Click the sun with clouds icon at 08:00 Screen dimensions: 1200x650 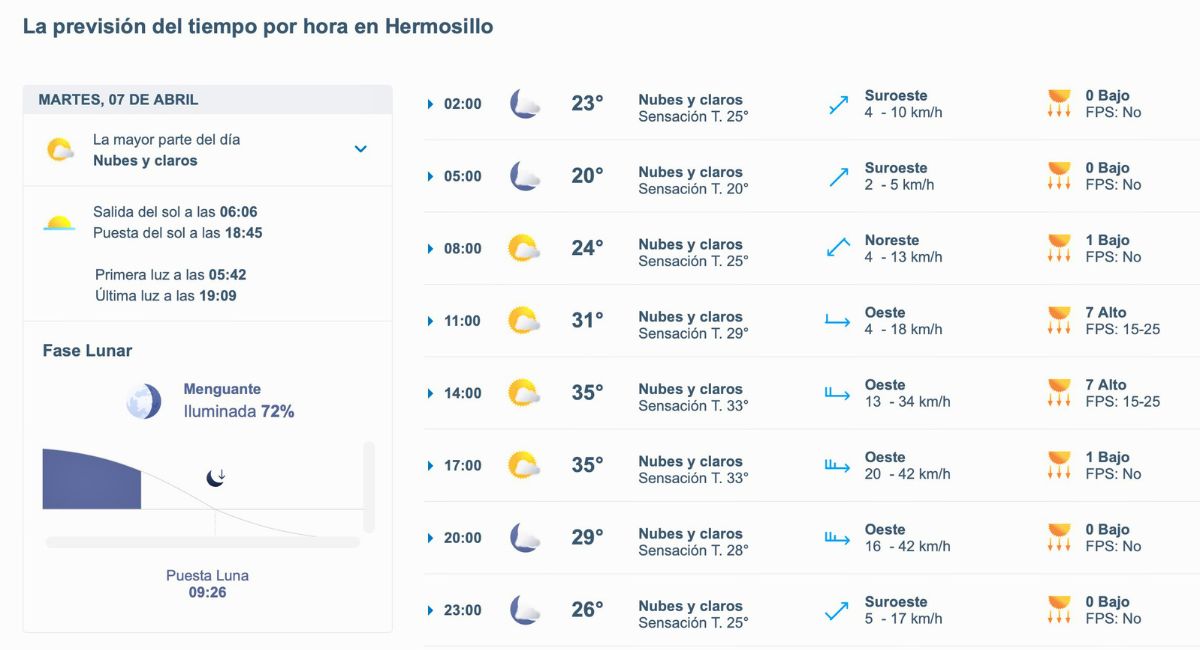tap(521, 247)
